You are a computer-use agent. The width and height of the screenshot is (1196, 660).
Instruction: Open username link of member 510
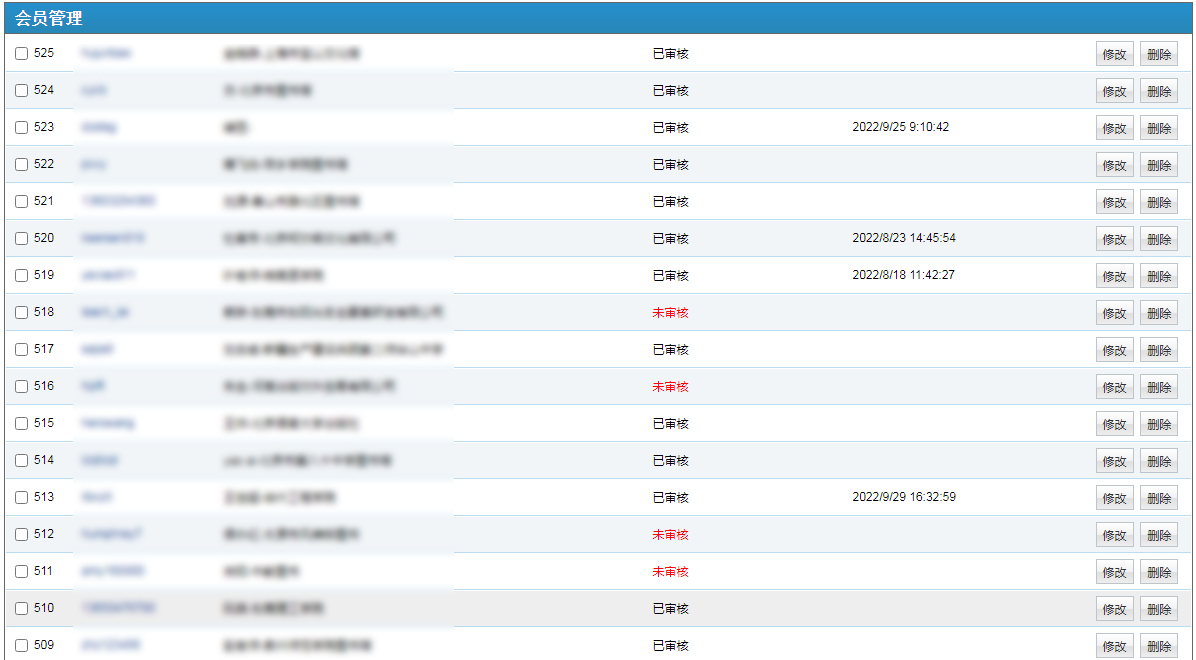(118, 608)
